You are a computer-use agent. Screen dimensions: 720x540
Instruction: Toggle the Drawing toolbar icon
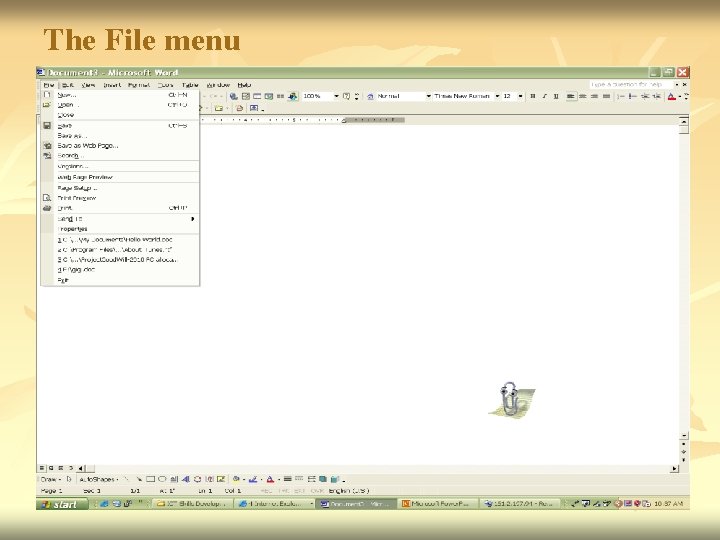tap(292, 96)
